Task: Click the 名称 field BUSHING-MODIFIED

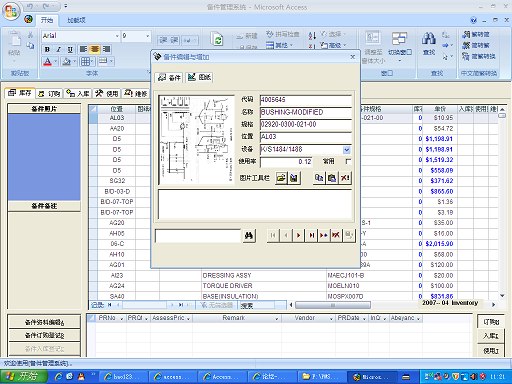Action: coord(306,112)
